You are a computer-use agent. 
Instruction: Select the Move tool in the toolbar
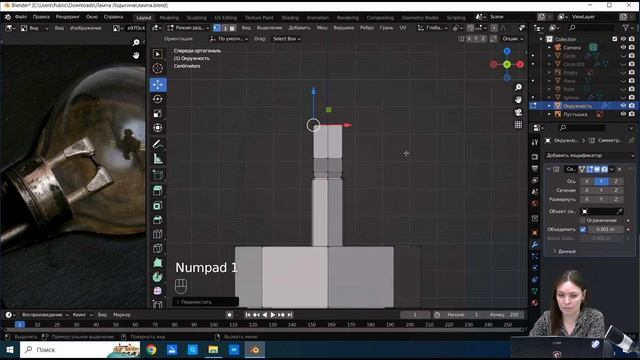[158, 84]
